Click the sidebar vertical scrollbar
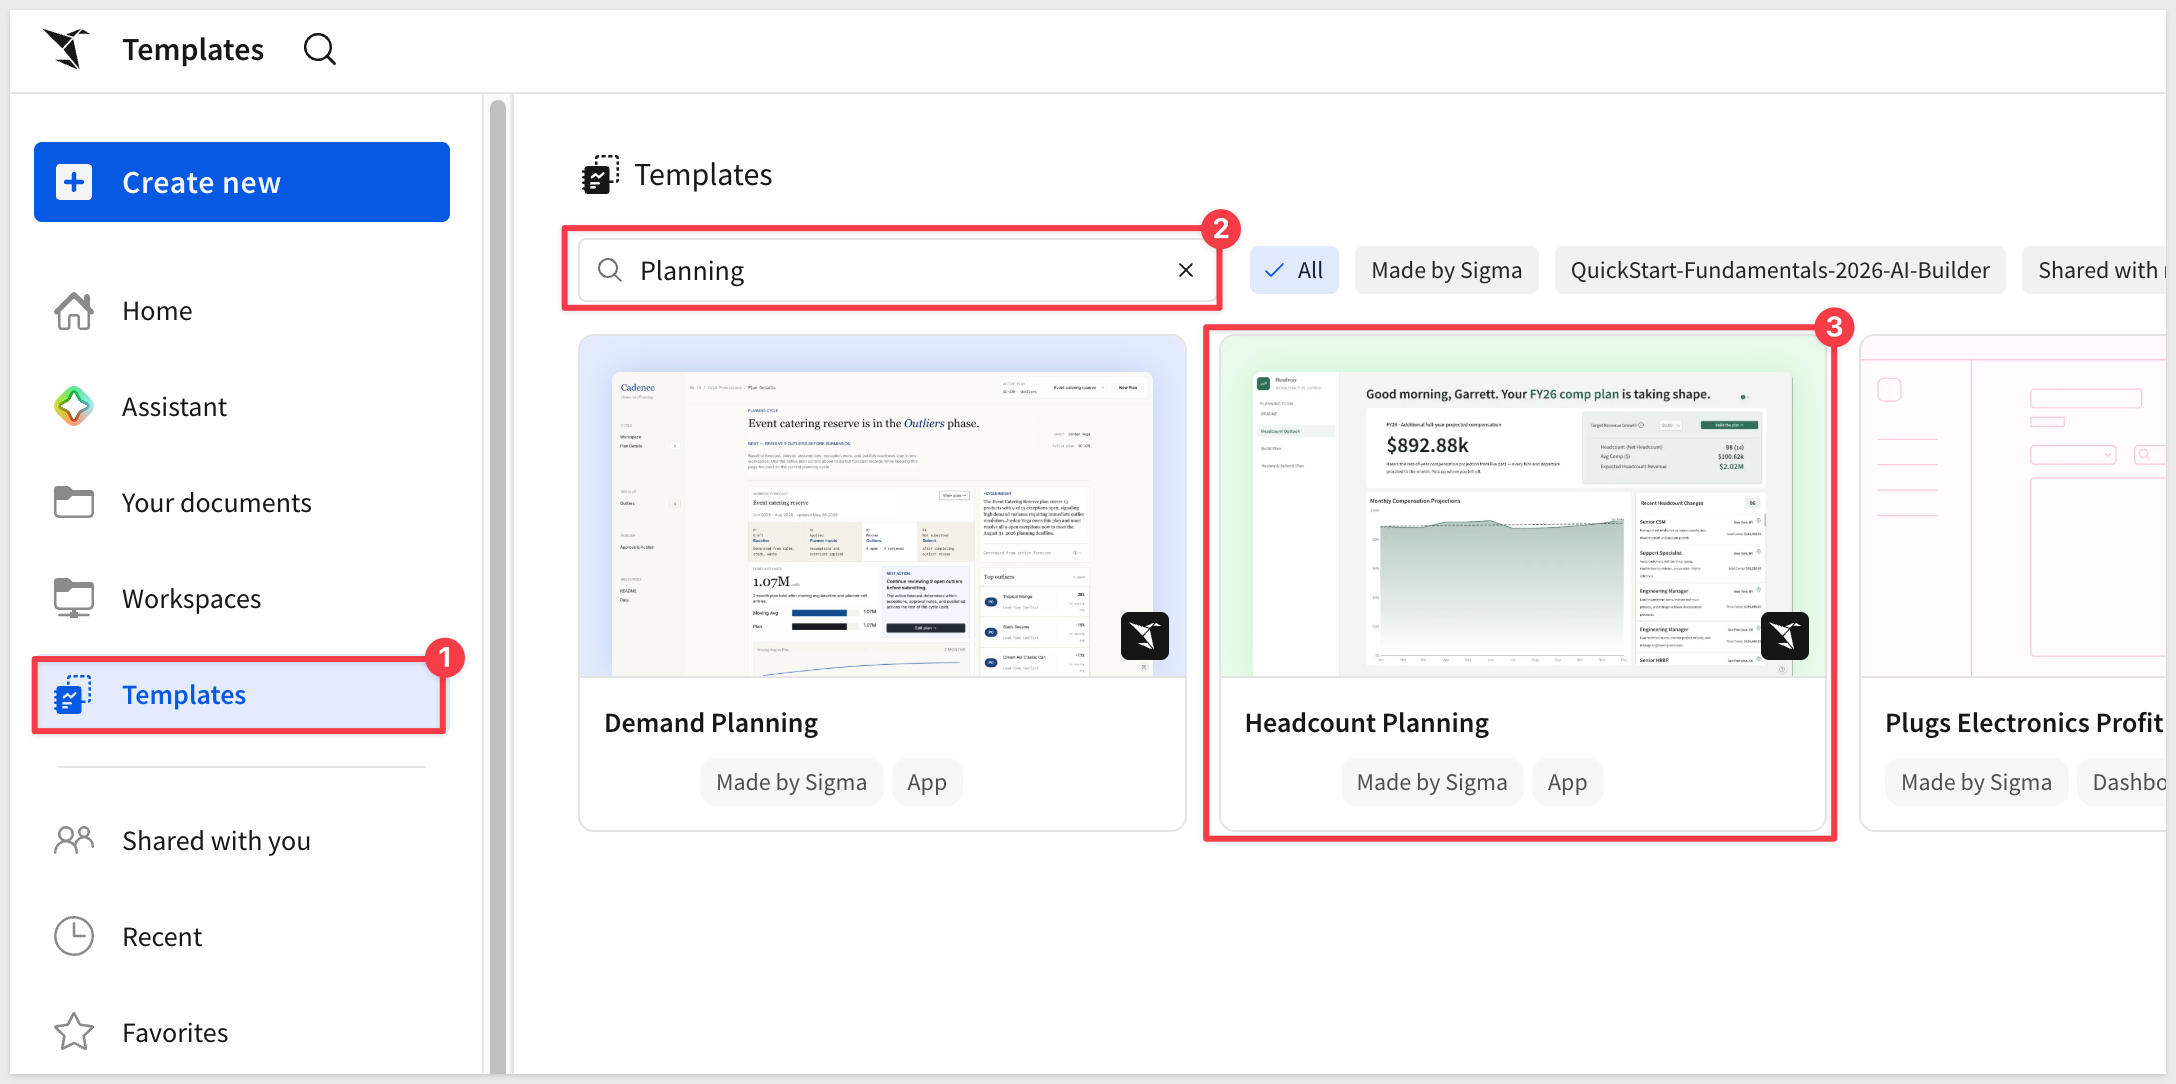This screenshot has width=2176, height=1084. click(x=497, y=586)
